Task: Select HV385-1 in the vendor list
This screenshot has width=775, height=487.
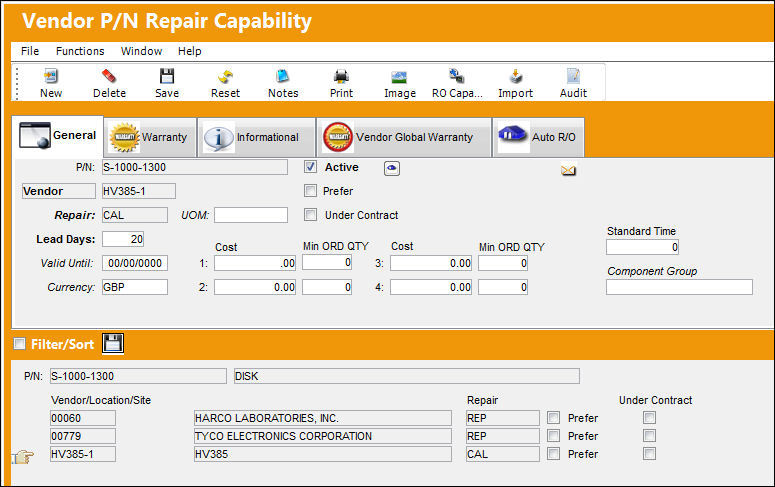Action: click(83, 454)
